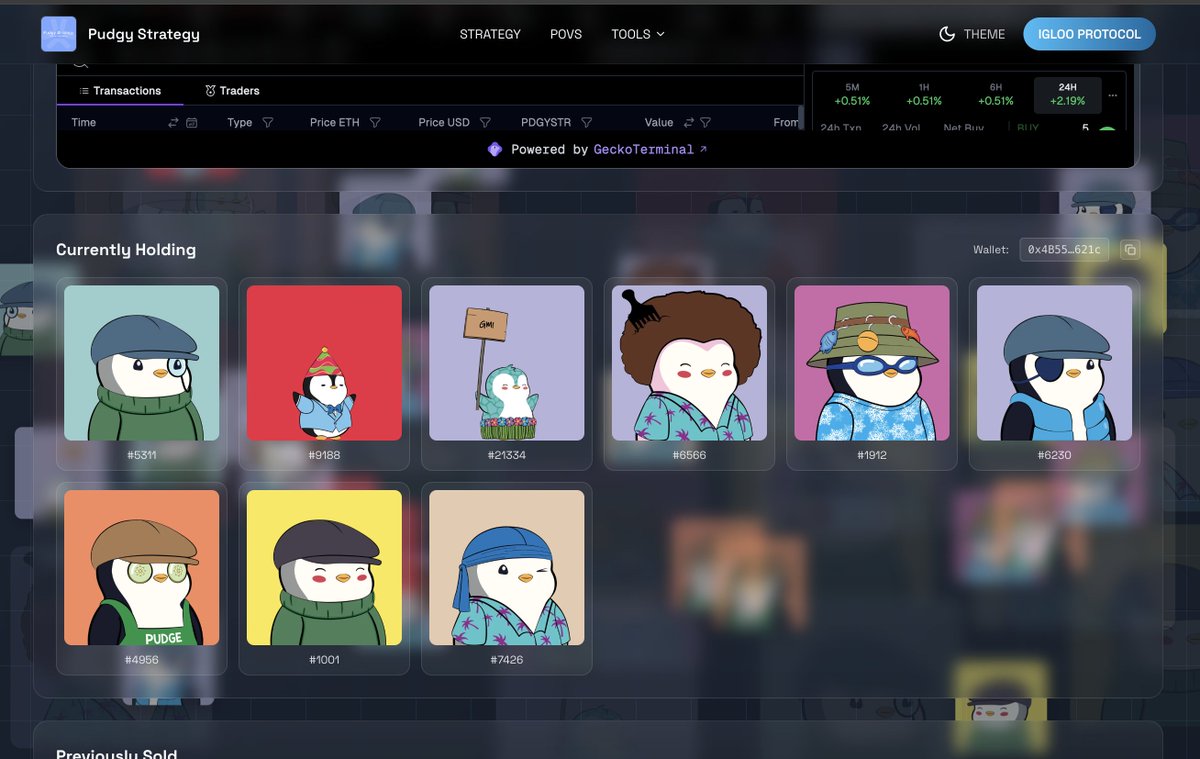Click the #5311 label
1200x759 pixels.
point(142,455)
